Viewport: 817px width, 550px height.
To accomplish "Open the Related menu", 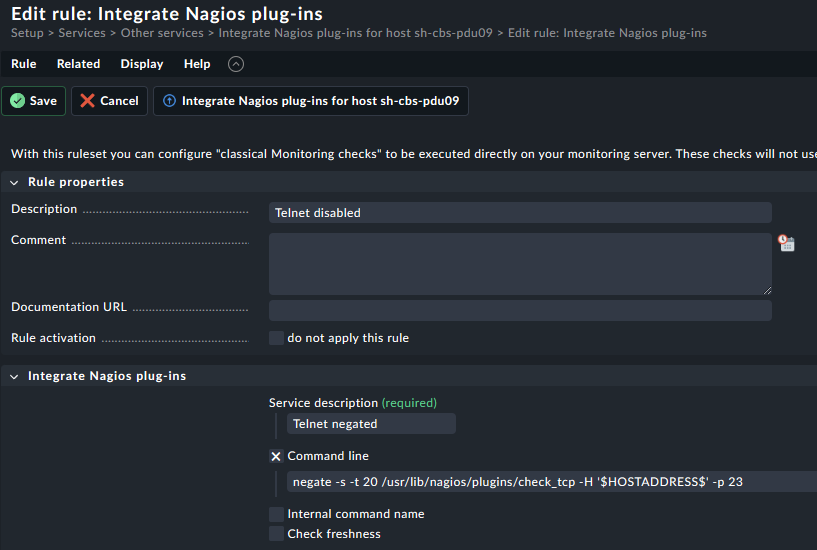I will (79, 64).
